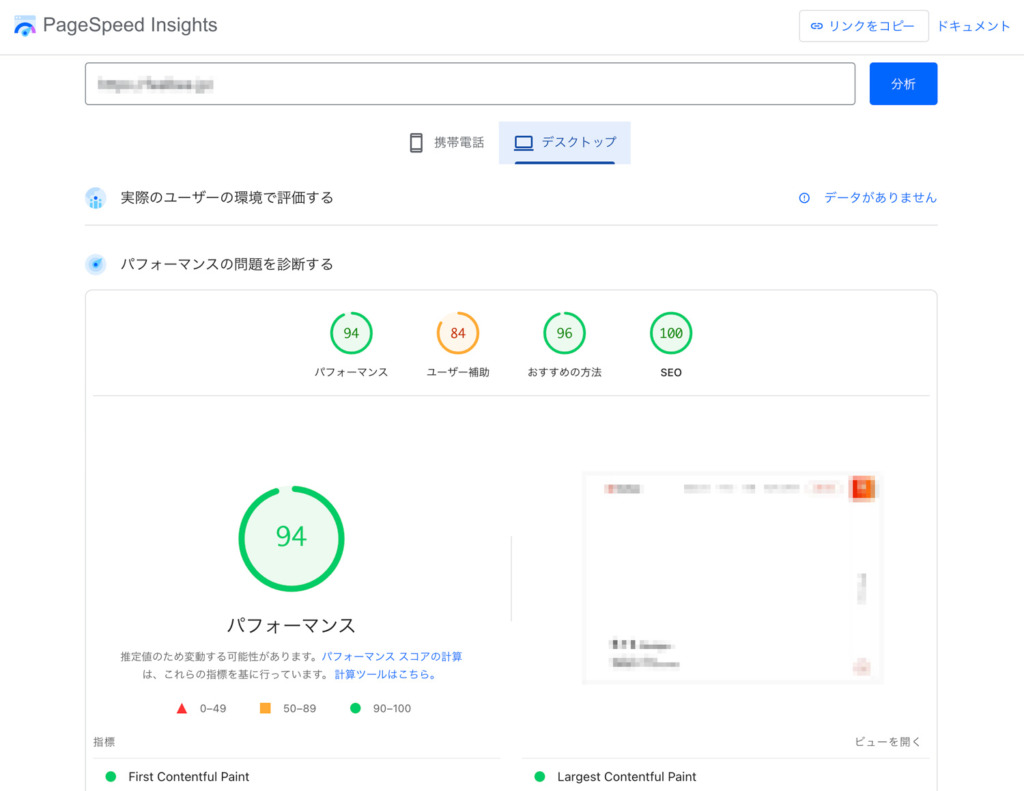Click the large 94 performance gauge
The width and height of the screenshot is (1024, 791).
tap(291, 538)
